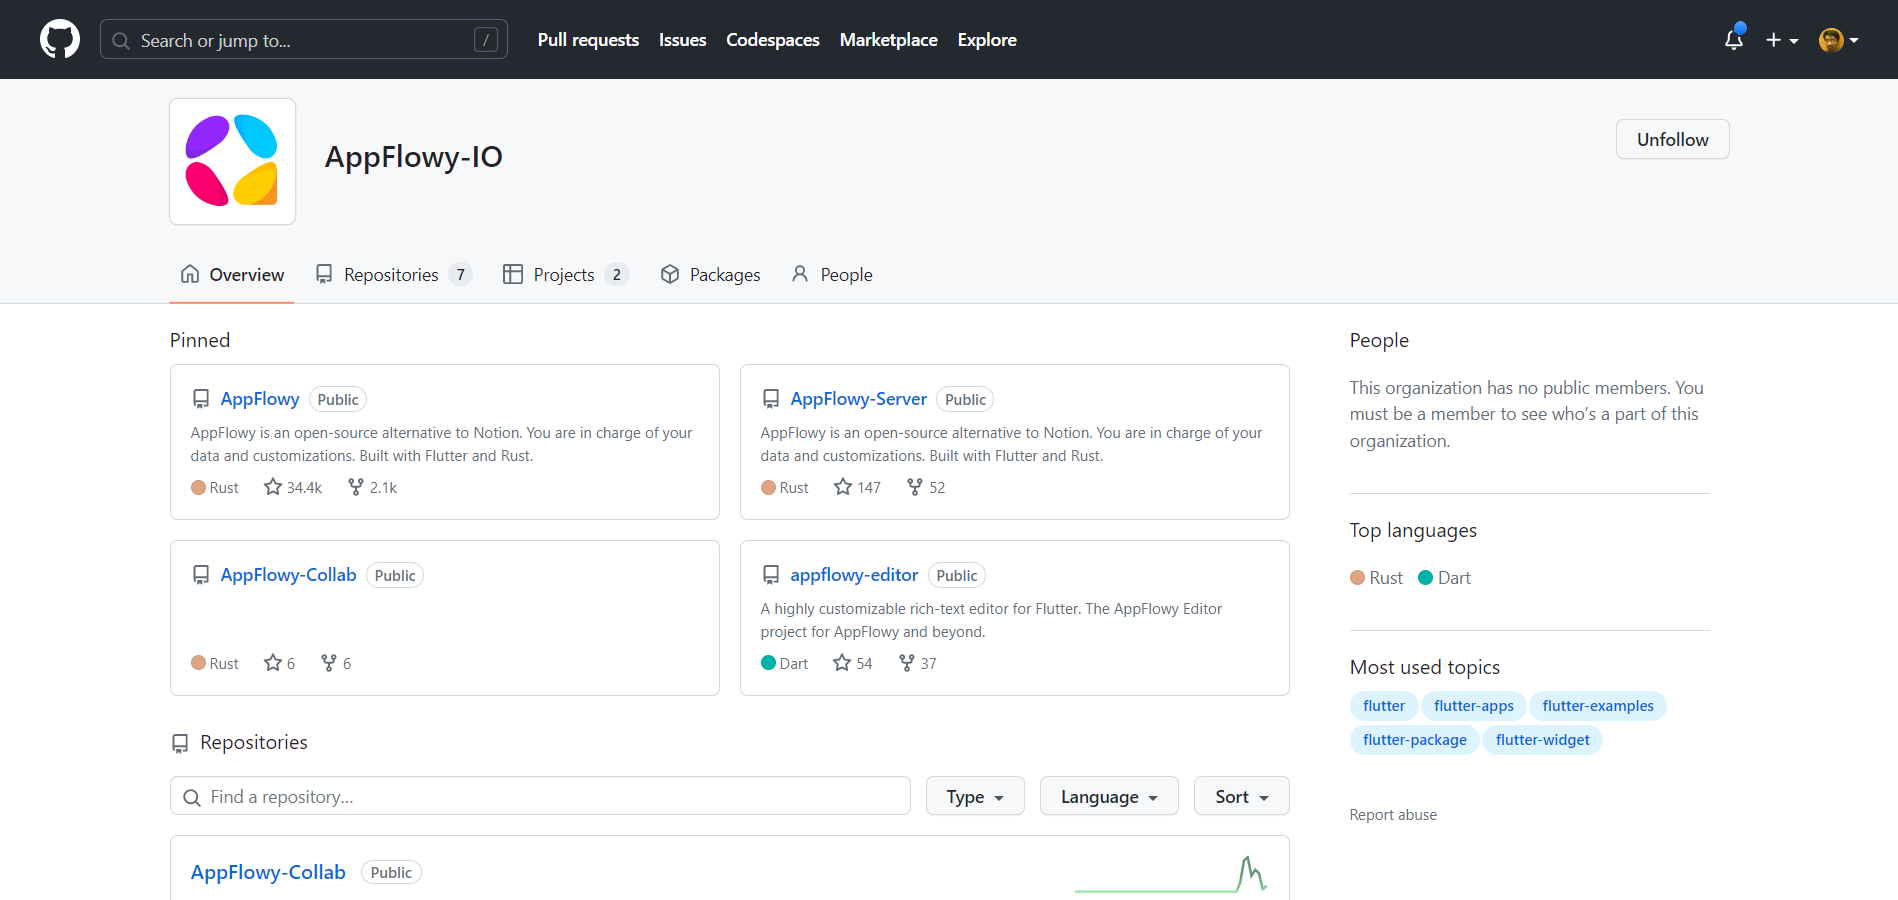Click the GitHub octocat logo
Image resolution: width=1898 pixels, height=900 pixels.
coord(59,39)
